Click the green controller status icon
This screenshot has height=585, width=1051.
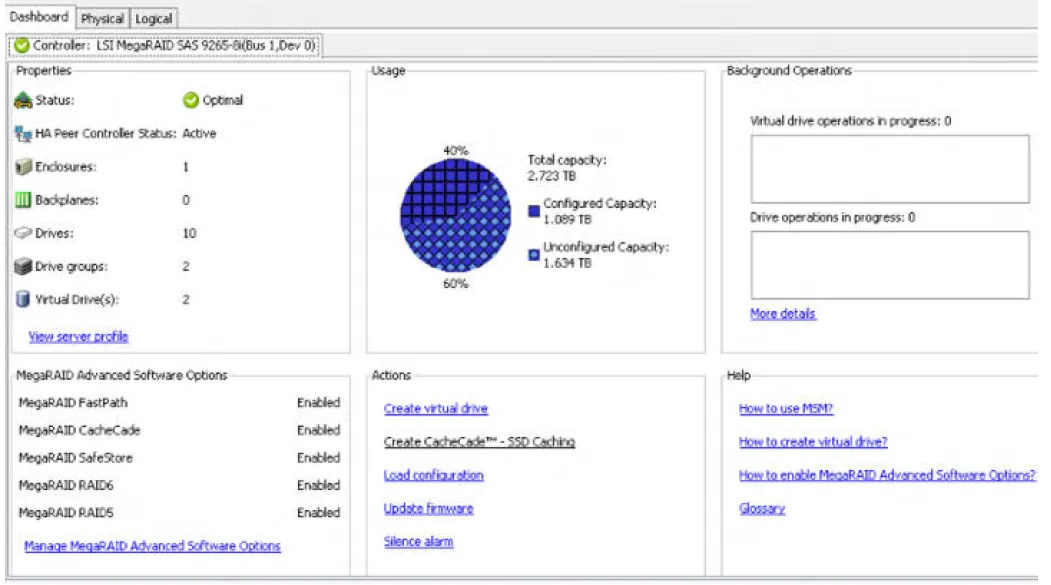[21, 46]
